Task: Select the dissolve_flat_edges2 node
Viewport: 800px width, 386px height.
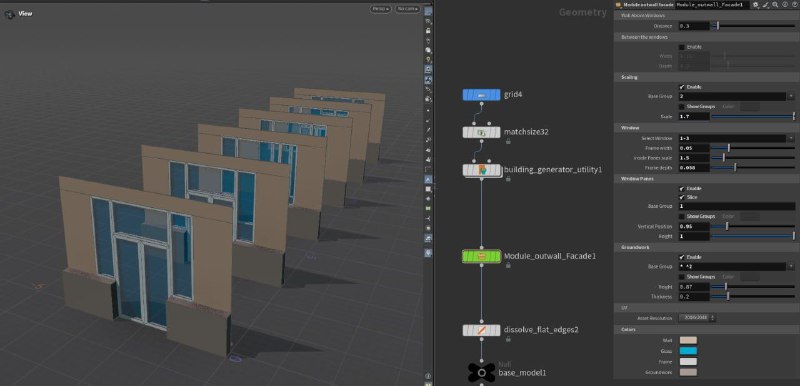Action: tap(481, 330)
